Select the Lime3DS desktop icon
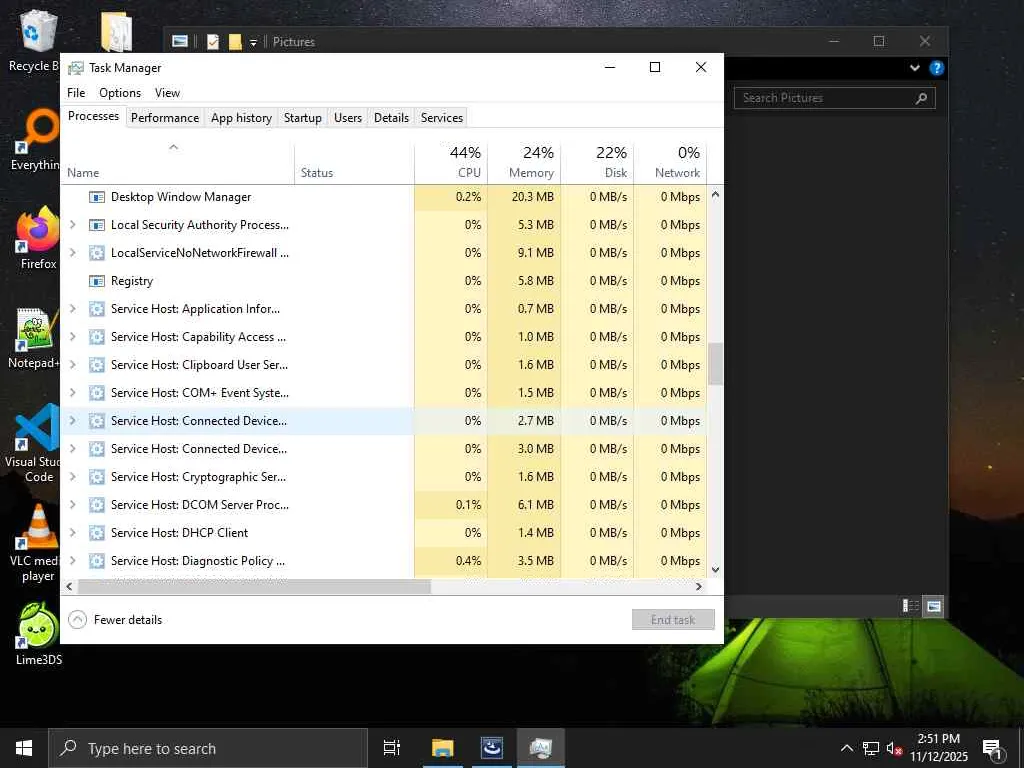The image size is (1024, 768). coord(39,634)
